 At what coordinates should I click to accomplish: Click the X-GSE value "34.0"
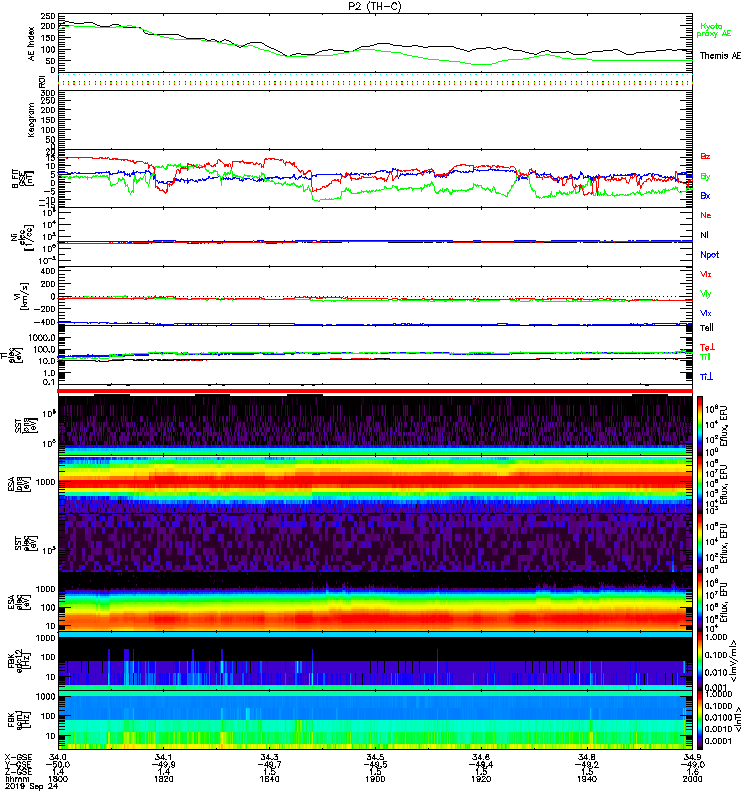pyautogui.click(x=58, y=758)
